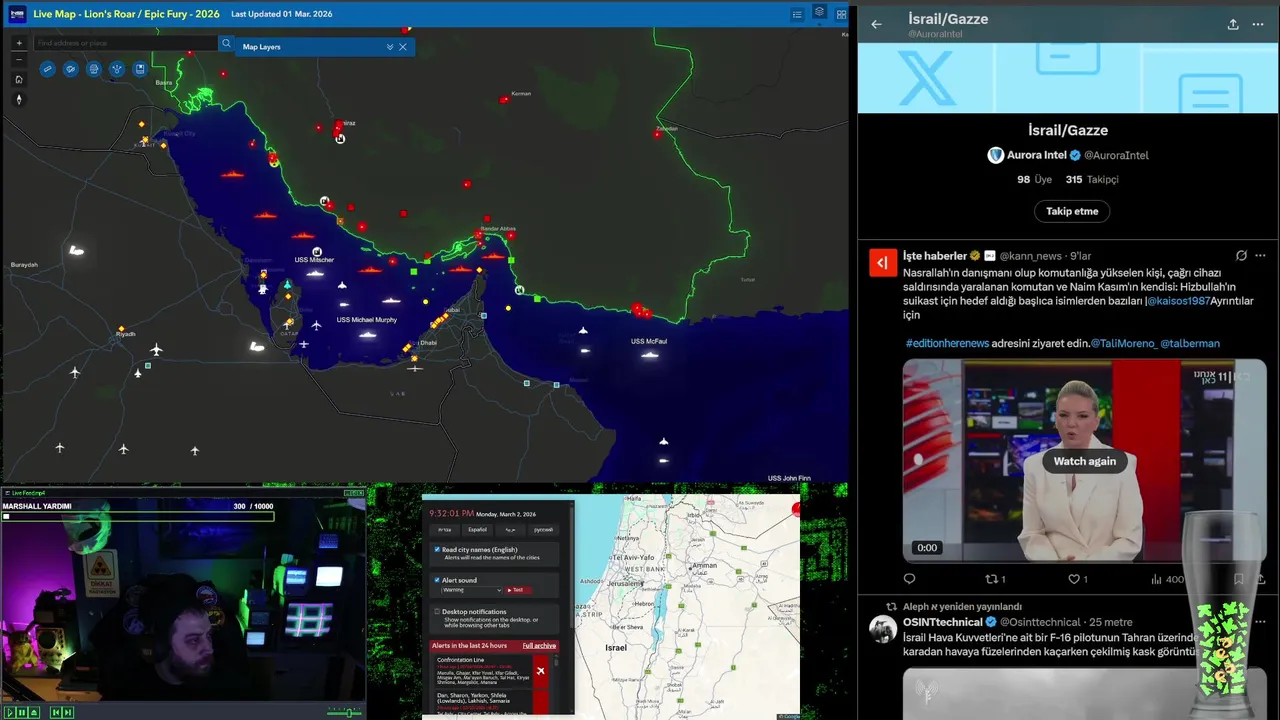Skip to previous in Live Feed player
The height and width of the screenshot is (720, 1280).
[x=56, y=712]
